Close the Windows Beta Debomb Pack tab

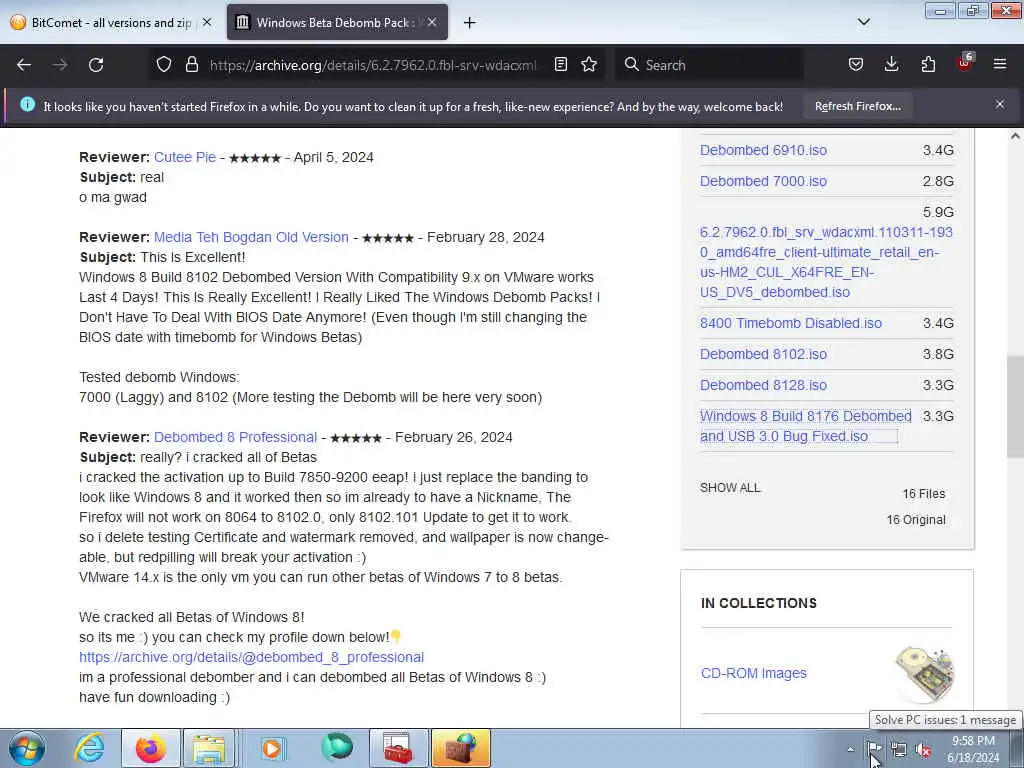coord(432,22)
